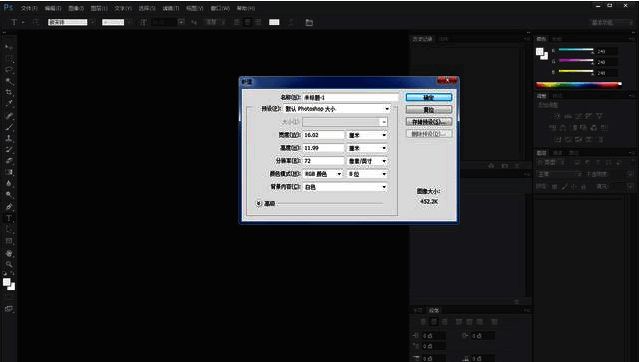Select the Gradient tool
640x362 pixels.
click(9, 172)
